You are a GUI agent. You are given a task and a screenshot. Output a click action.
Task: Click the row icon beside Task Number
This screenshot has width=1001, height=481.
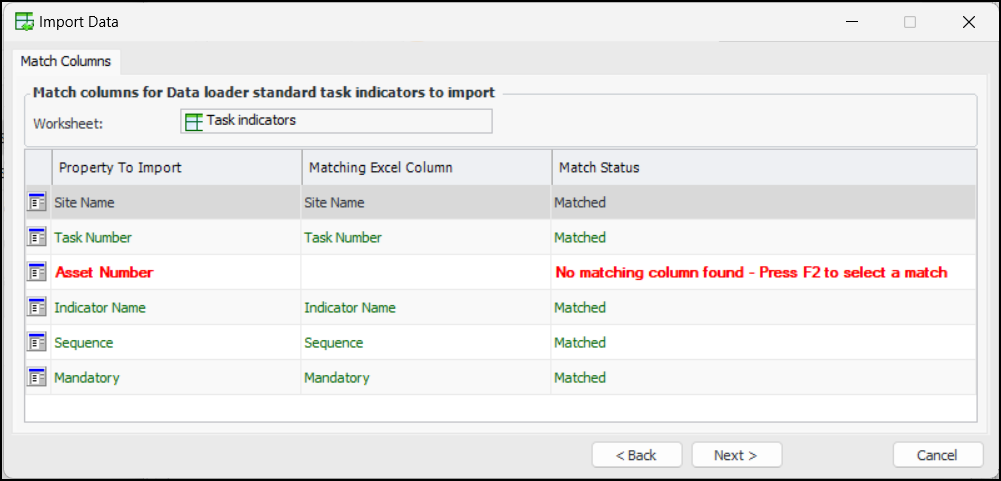(x=37, y=237)
